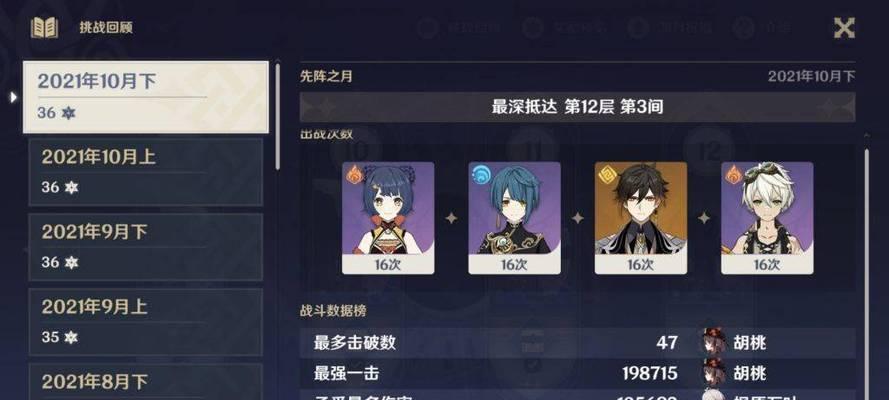
Task: Click Bennett's character portrait card
Action: coord(767,218)
